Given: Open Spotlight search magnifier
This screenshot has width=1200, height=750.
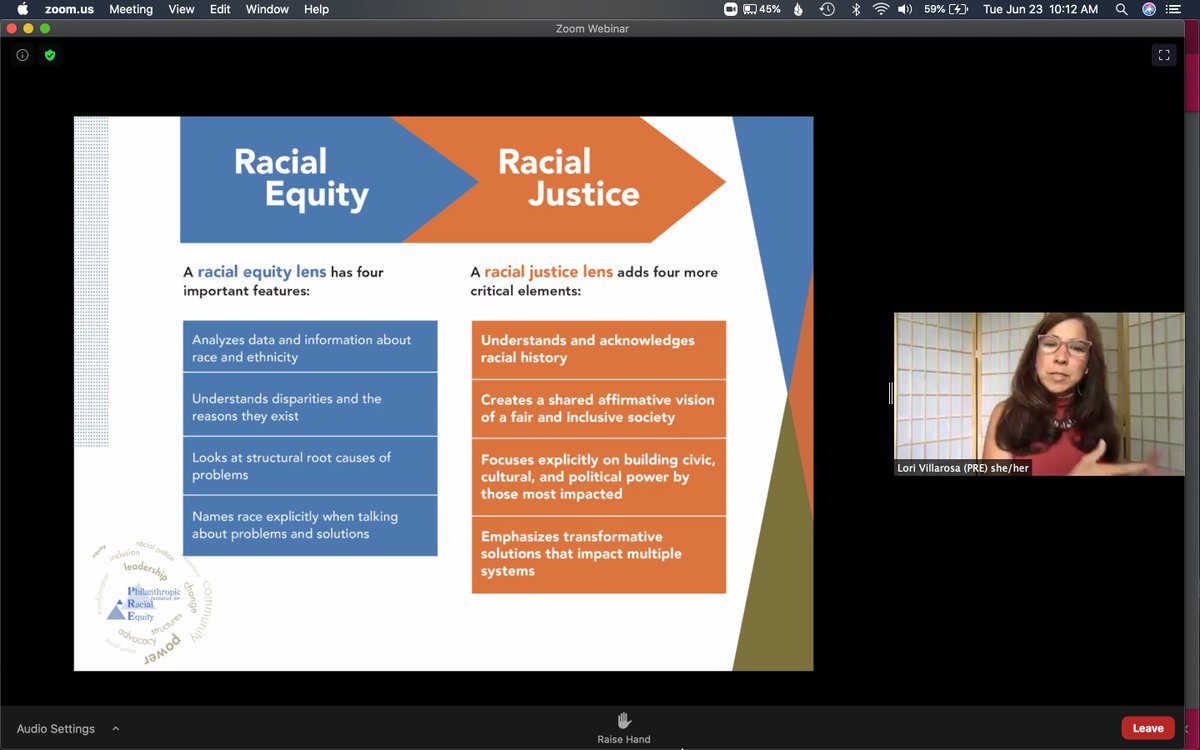Looking at the screenshot, I should [x=1122, y=9].
